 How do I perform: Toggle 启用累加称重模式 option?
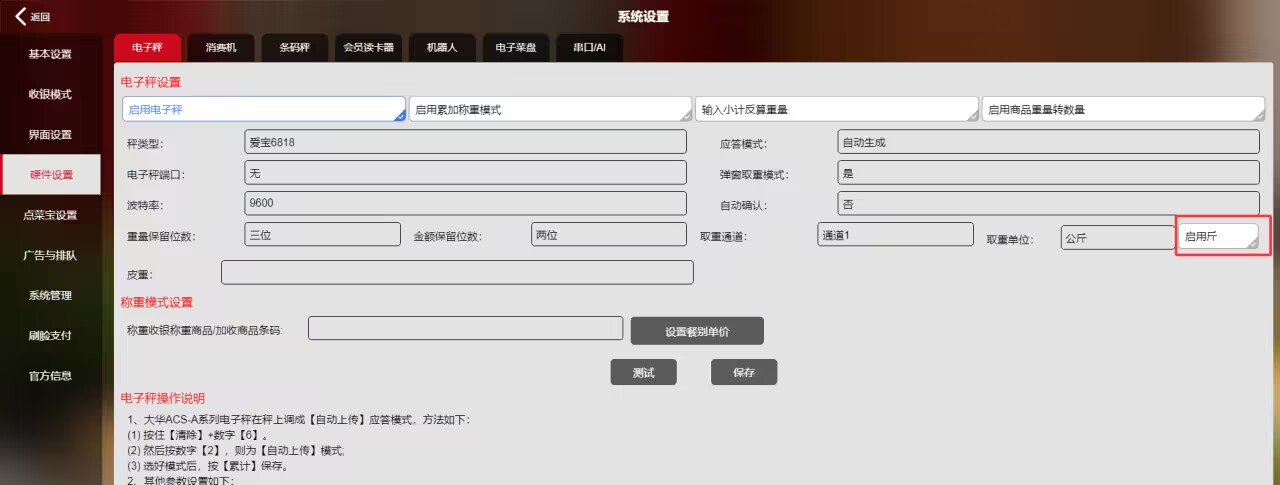[551, 109]
